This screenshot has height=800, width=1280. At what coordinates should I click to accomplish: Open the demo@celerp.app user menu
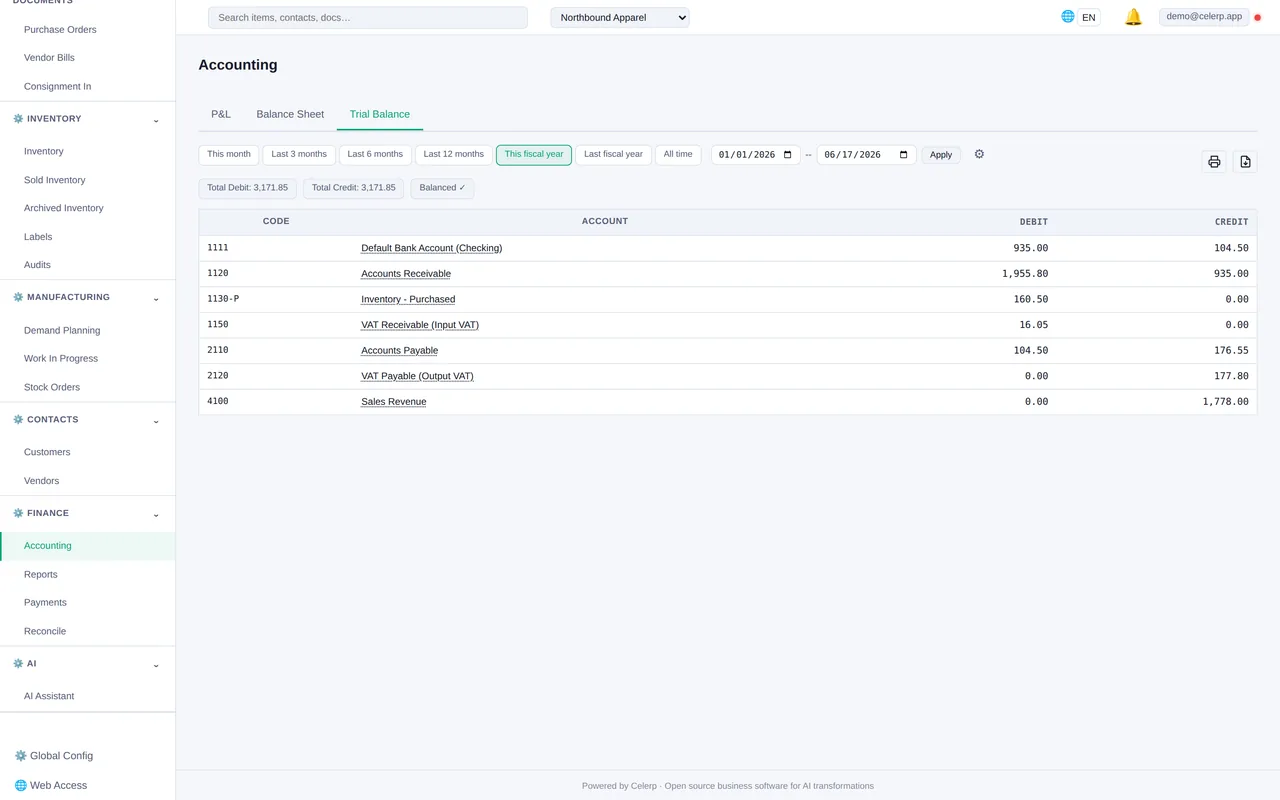[x=1204, y=17]
